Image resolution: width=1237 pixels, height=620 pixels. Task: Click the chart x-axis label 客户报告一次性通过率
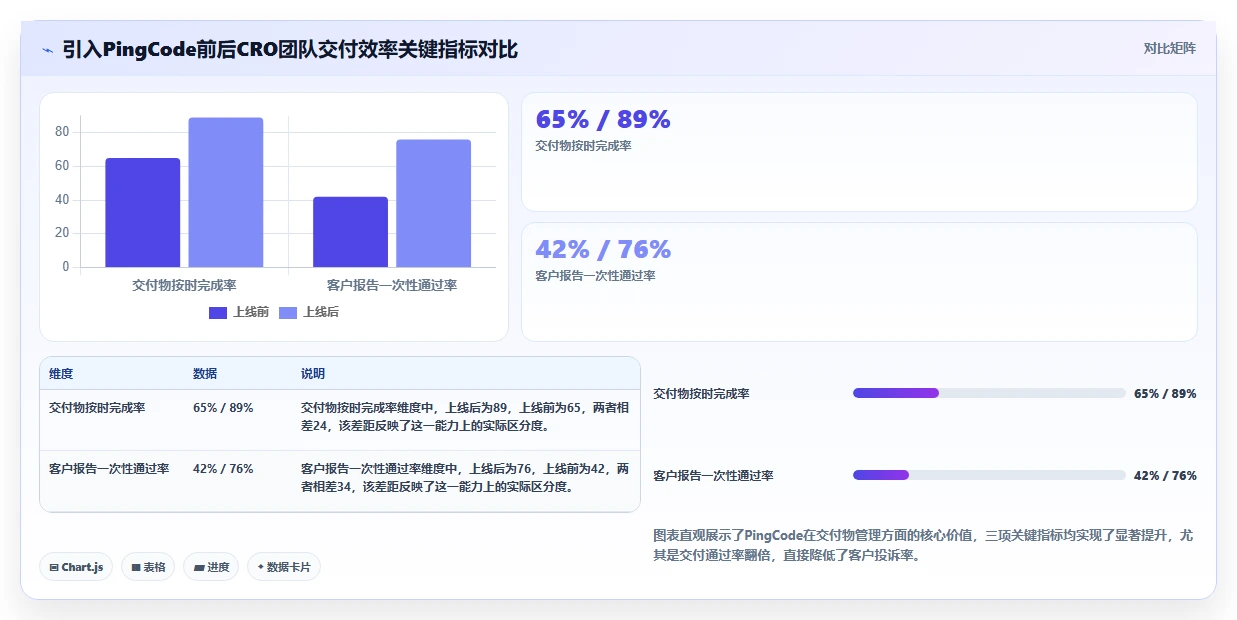[392, 285]
